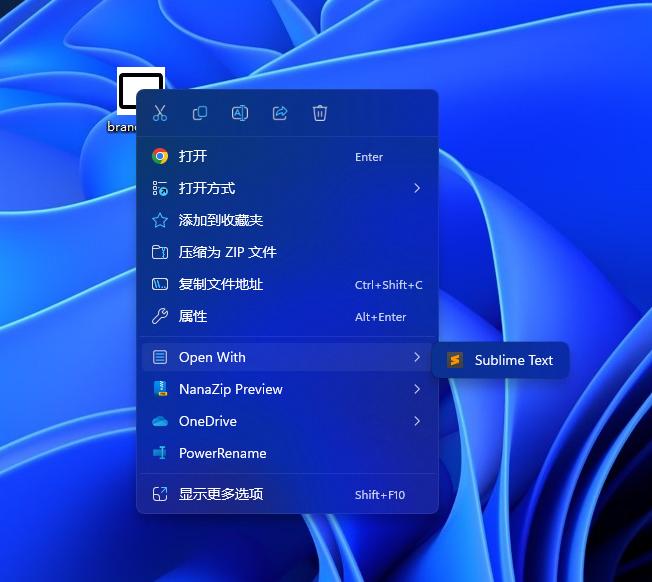This screenshot has height=582, width=652.
Task: Click the Share icon
Action: coord(280,113)
